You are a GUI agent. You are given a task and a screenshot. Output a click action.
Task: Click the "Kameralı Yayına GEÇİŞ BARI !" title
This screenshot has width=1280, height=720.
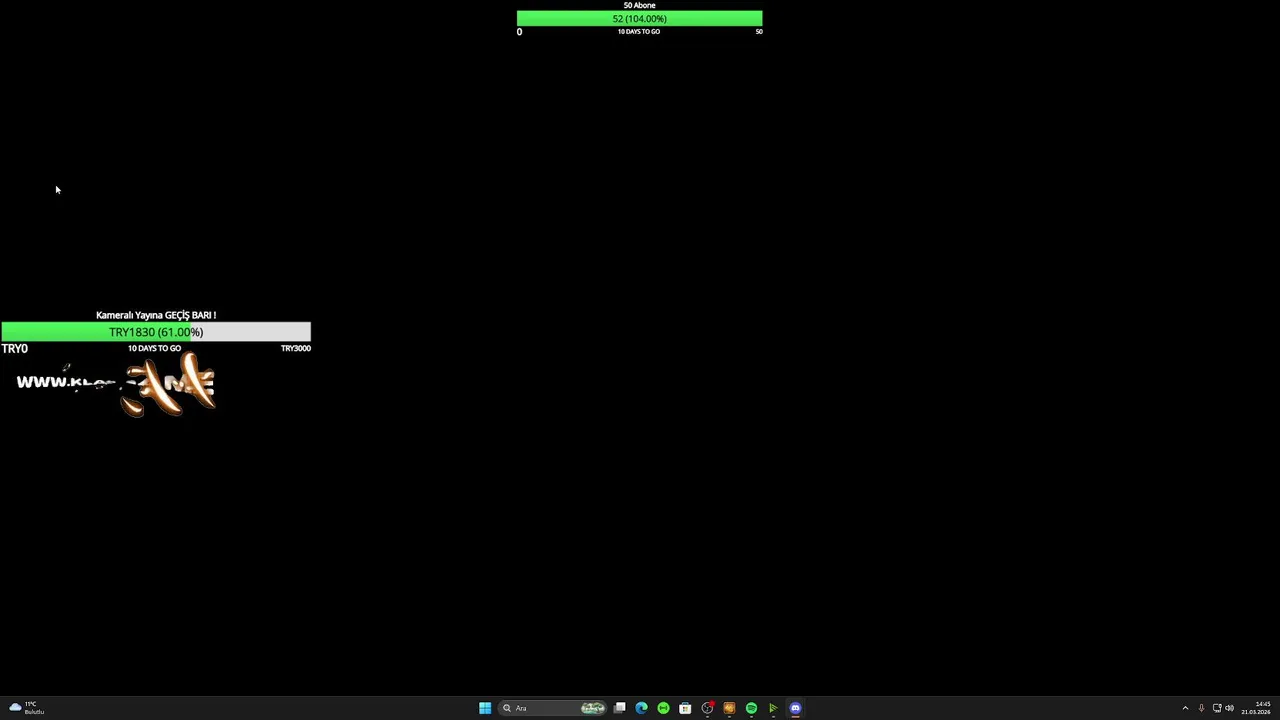click(x=156, y=315)
